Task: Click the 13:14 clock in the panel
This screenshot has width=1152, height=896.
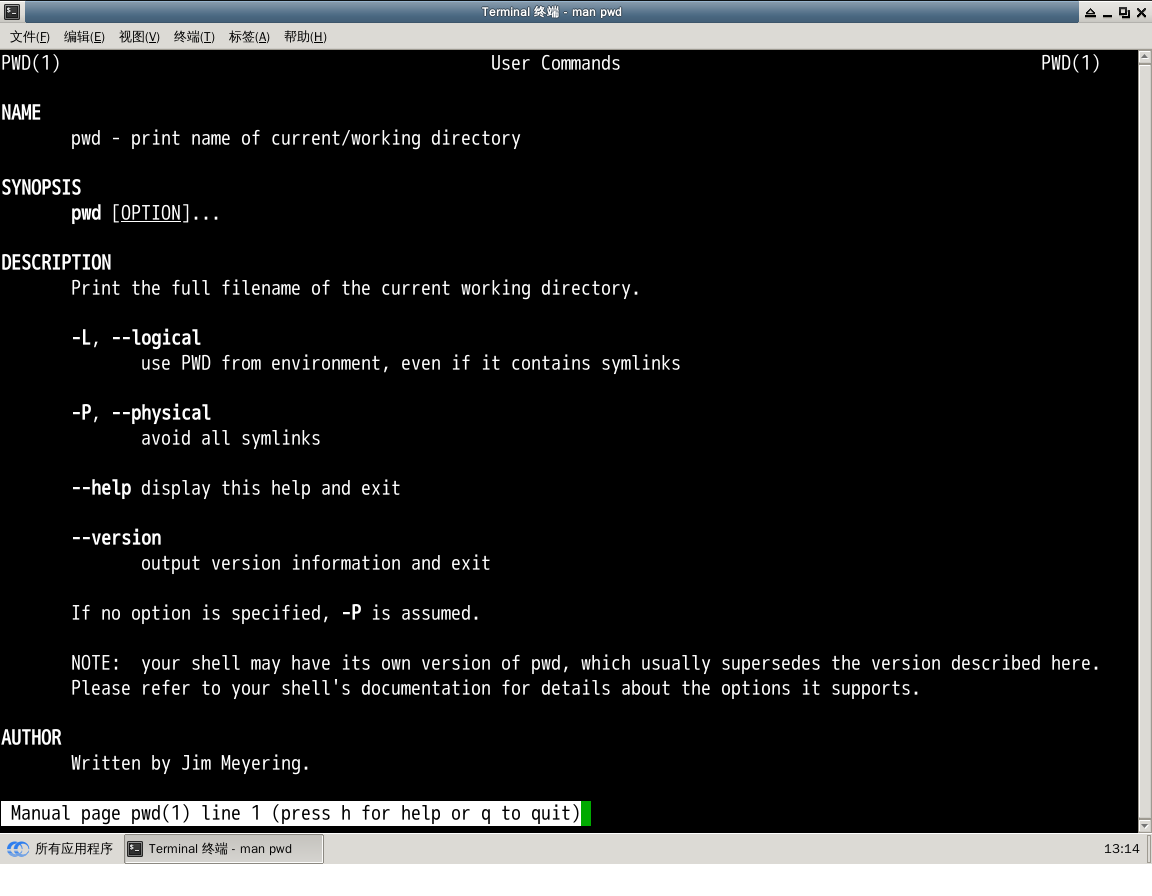Action: click(1121, 849)
